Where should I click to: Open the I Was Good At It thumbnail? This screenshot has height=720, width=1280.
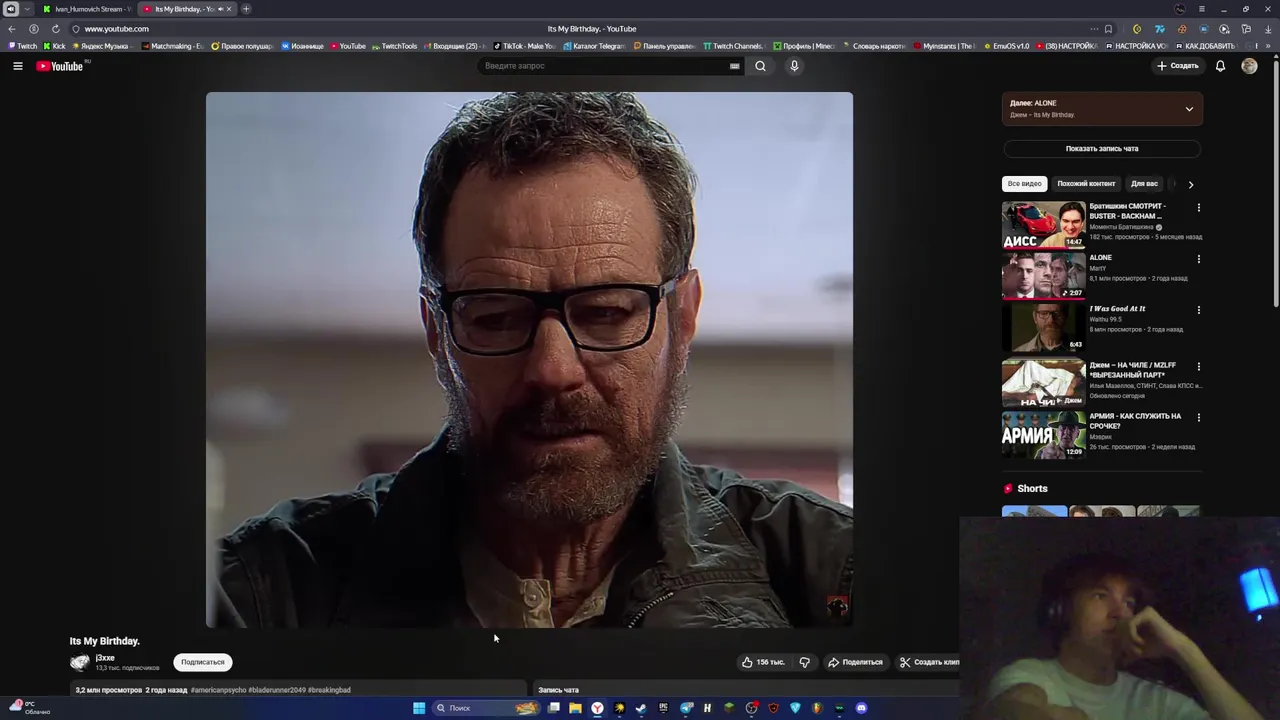(1043, 327)
